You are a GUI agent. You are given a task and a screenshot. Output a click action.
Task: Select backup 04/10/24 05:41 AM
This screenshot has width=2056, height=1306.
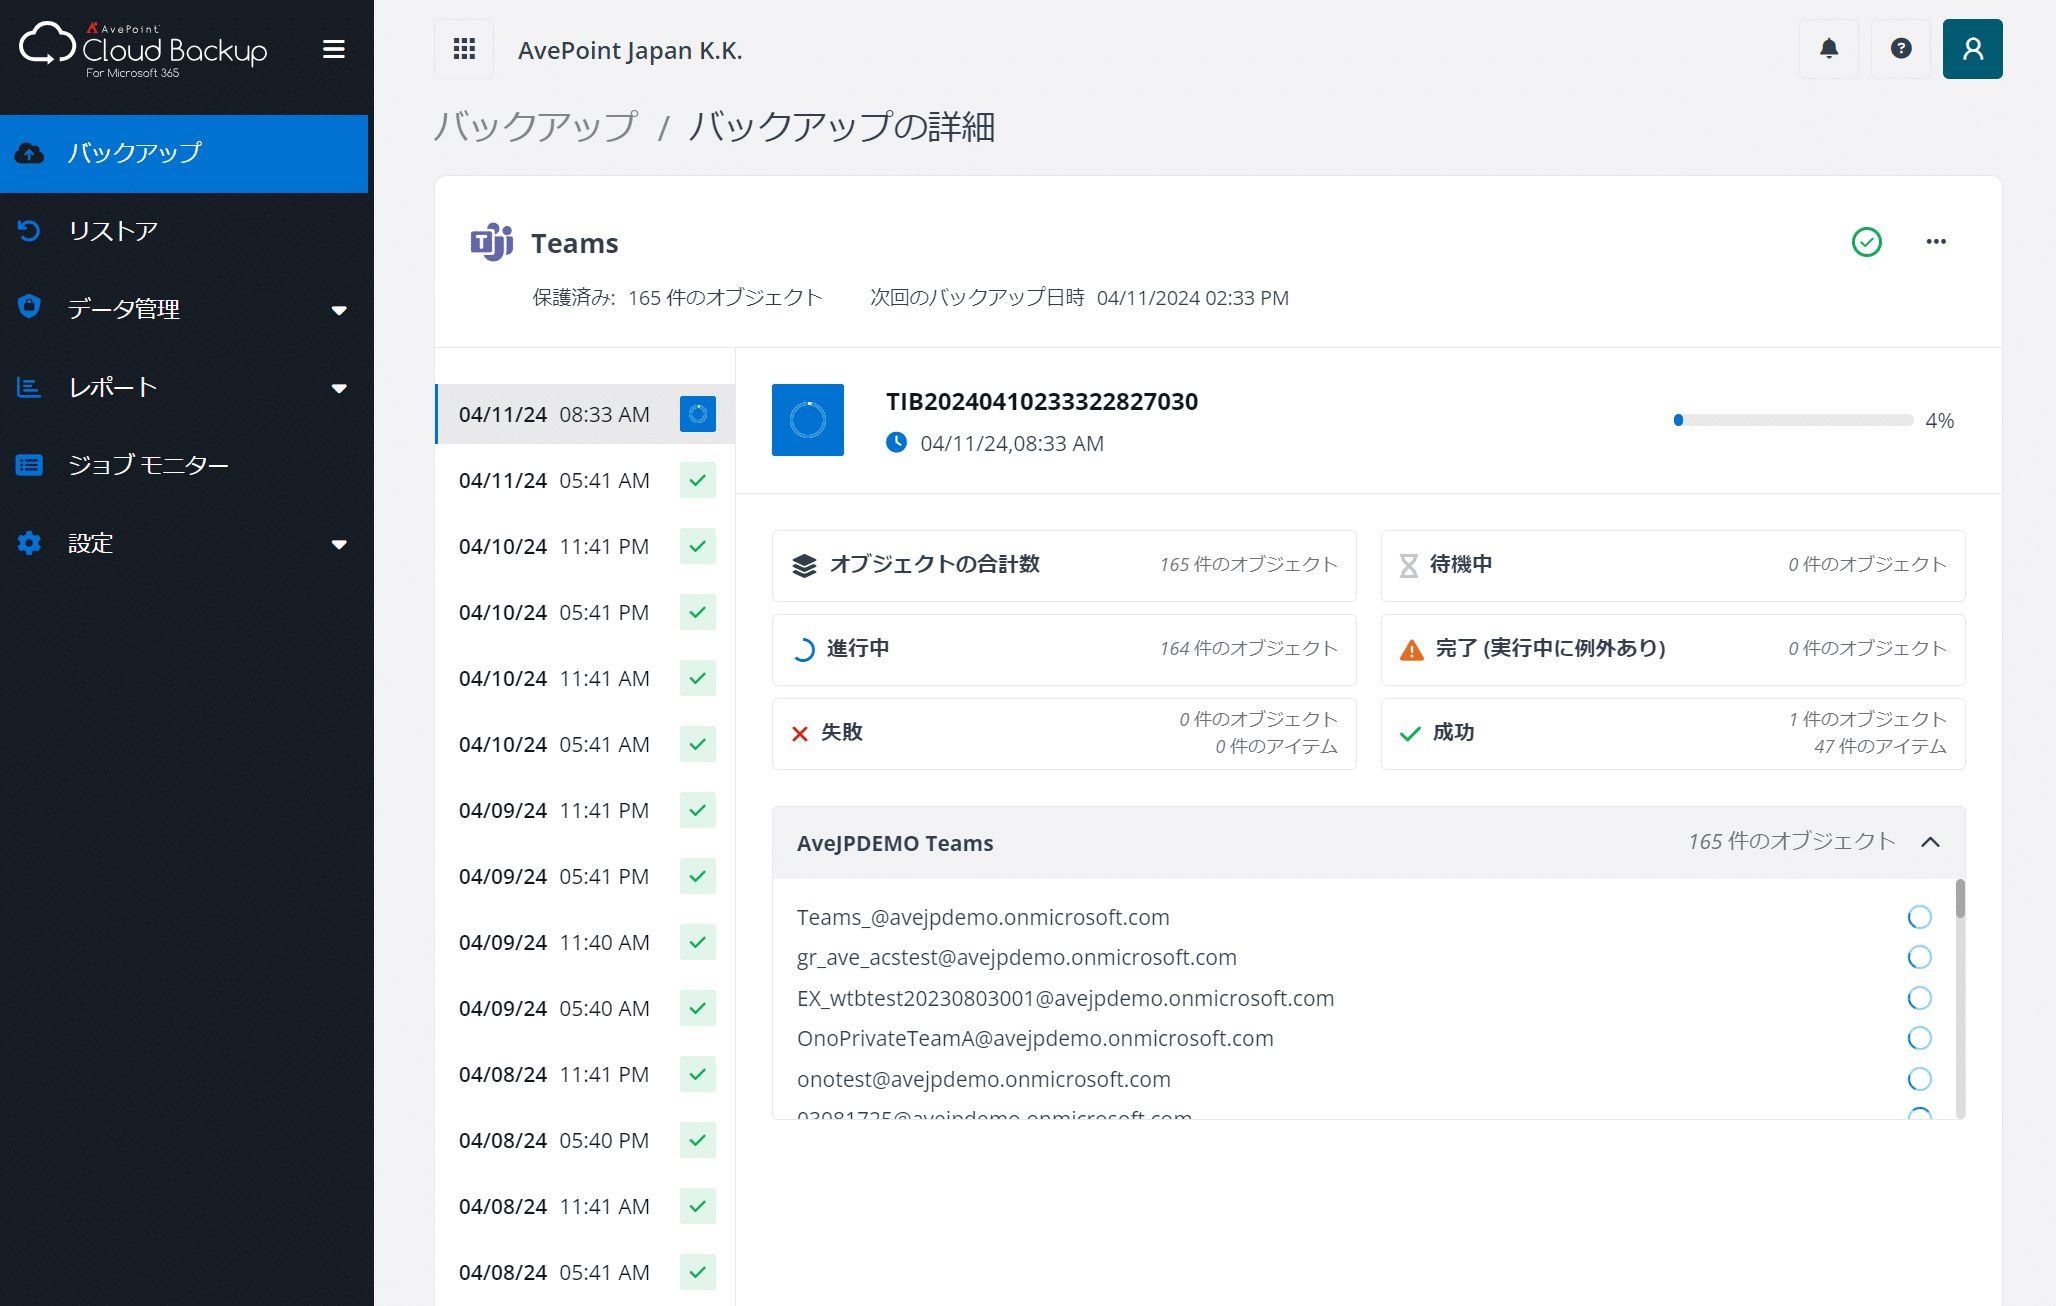click(x=585, y=744)
